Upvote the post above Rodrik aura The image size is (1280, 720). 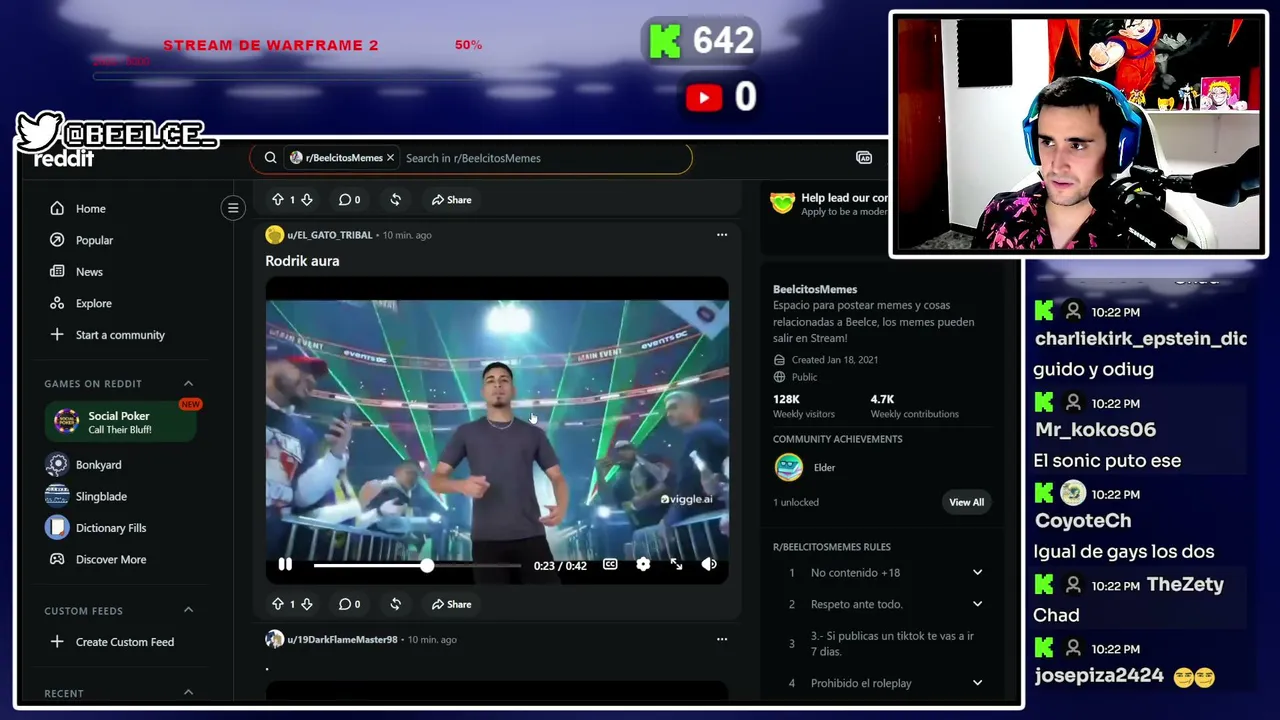pyautogui.click(x=278, y=200)
